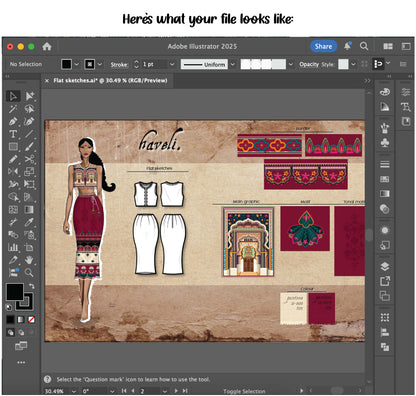This screenshot has height=396, width=416.
Task: Select the Eyedropper tool
Action: click(x=30, y=222)
